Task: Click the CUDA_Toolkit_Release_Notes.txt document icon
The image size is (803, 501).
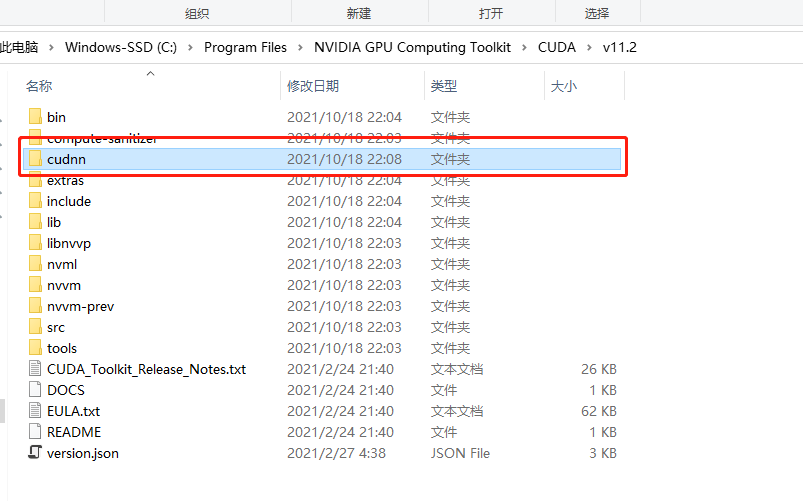Action: pyautogui.click(x=35, y=369)
